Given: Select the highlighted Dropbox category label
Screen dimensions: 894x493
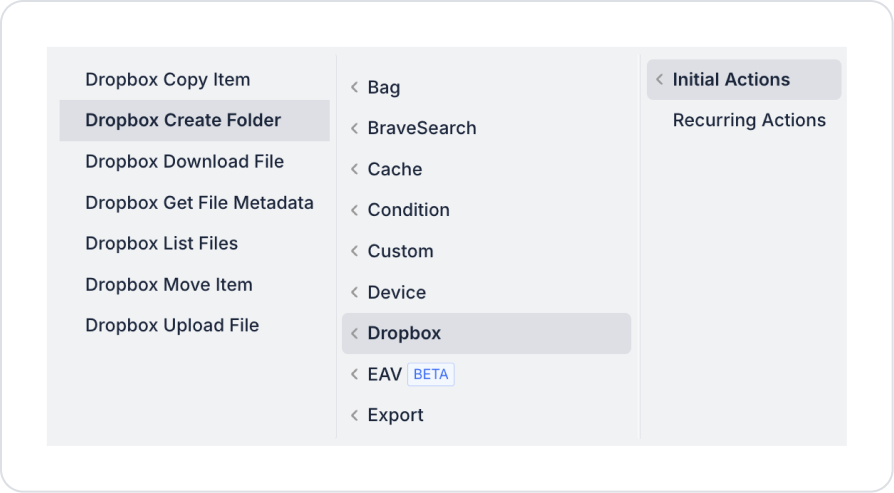Looking at the screenshot, I should coord(404,333).
